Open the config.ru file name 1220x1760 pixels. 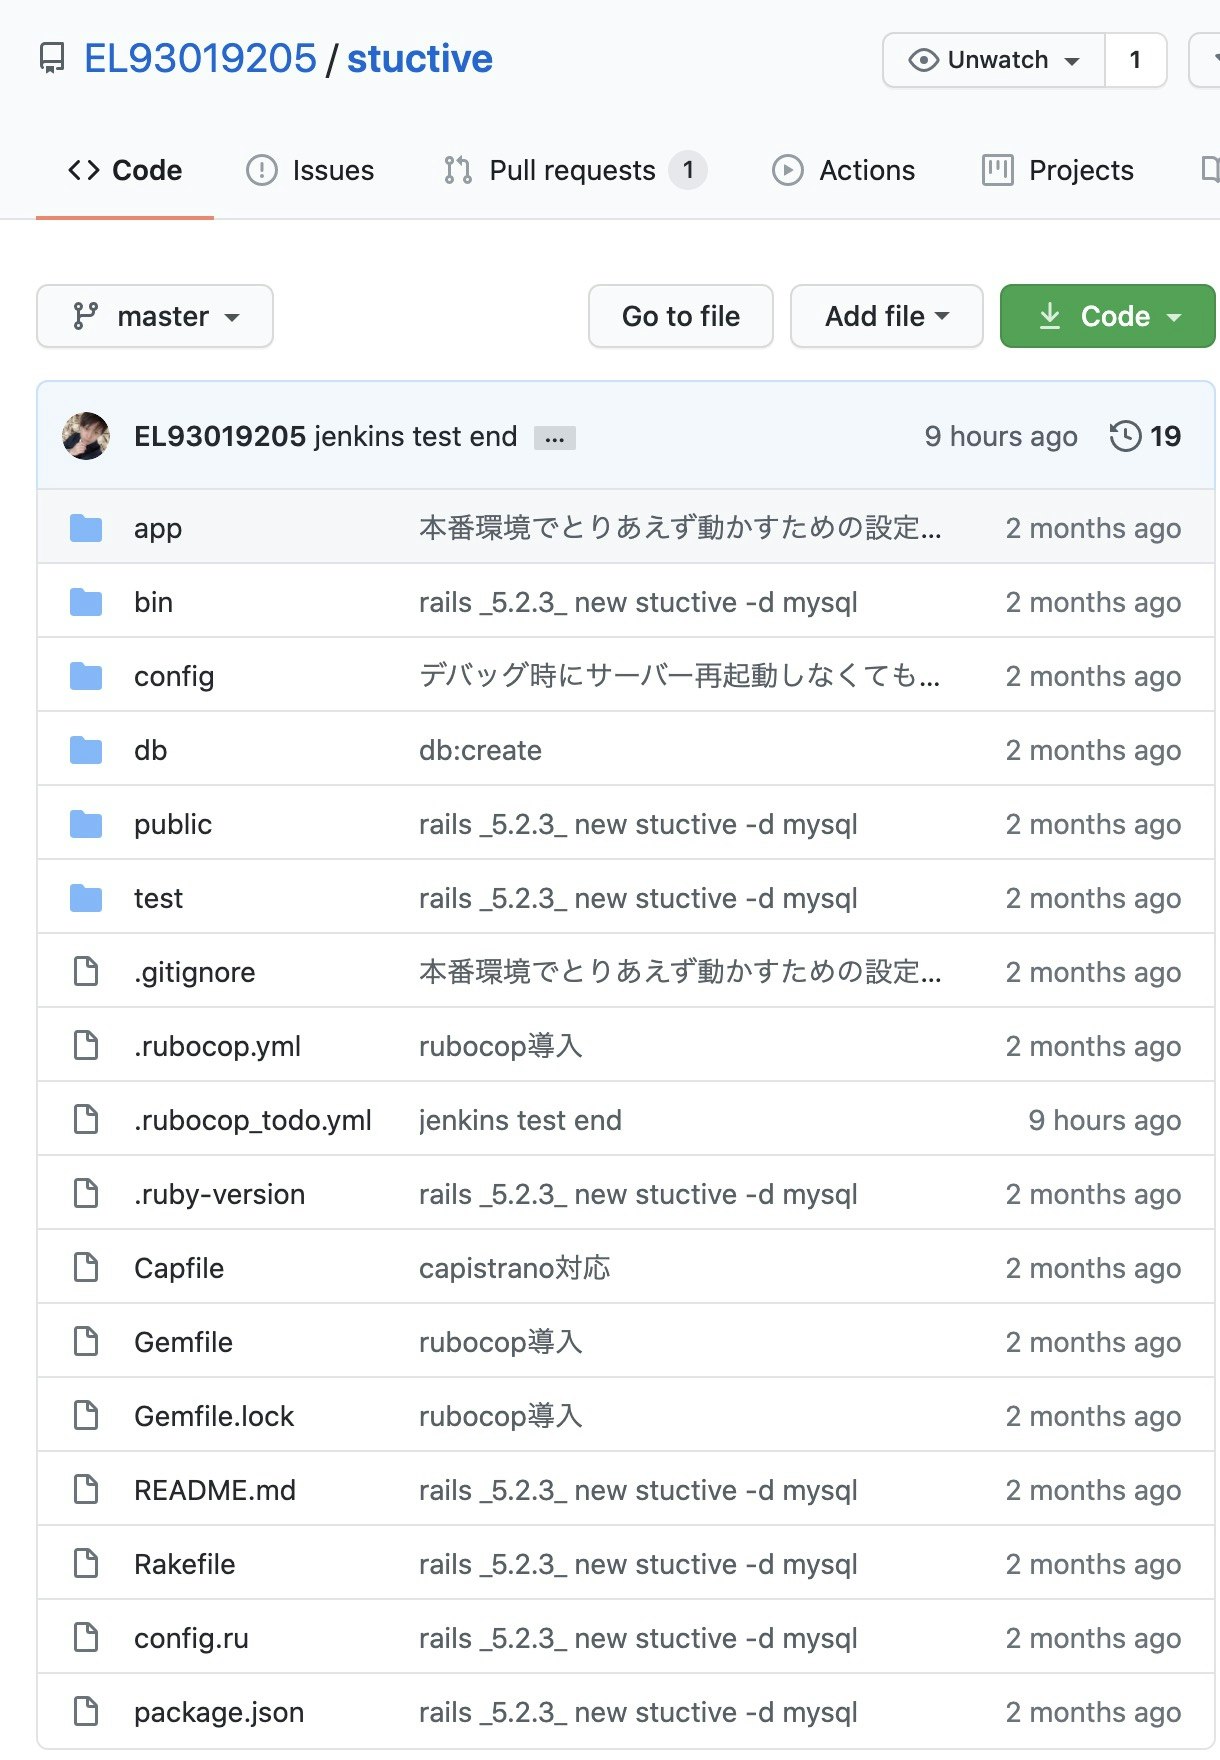[x=191, y=1638]
